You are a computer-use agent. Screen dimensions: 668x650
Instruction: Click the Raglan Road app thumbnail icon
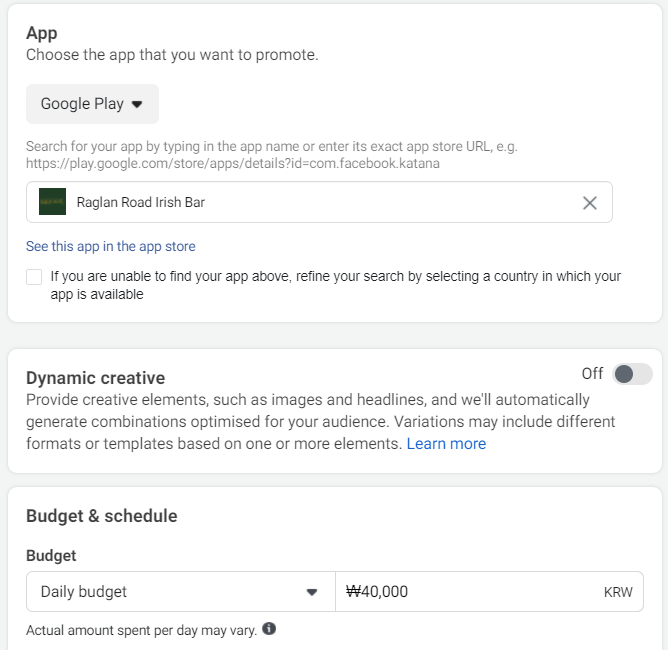(52, 201)
